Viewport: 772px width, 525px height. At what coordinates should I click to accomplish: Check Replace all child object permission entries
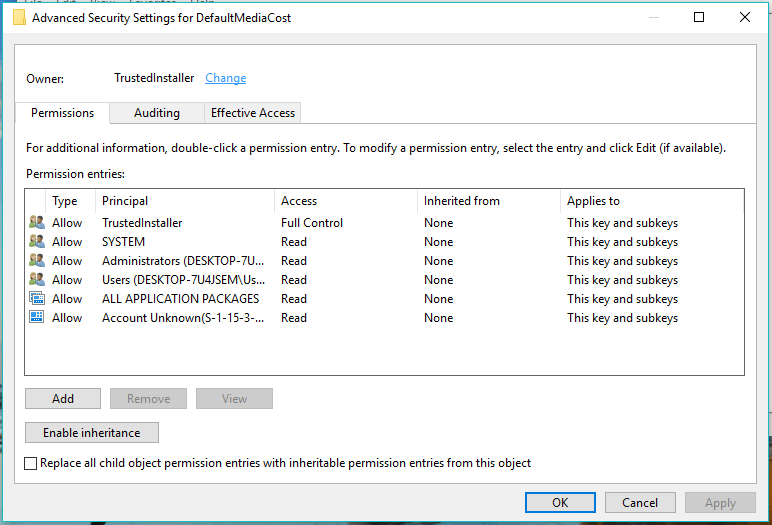[31, 464]
